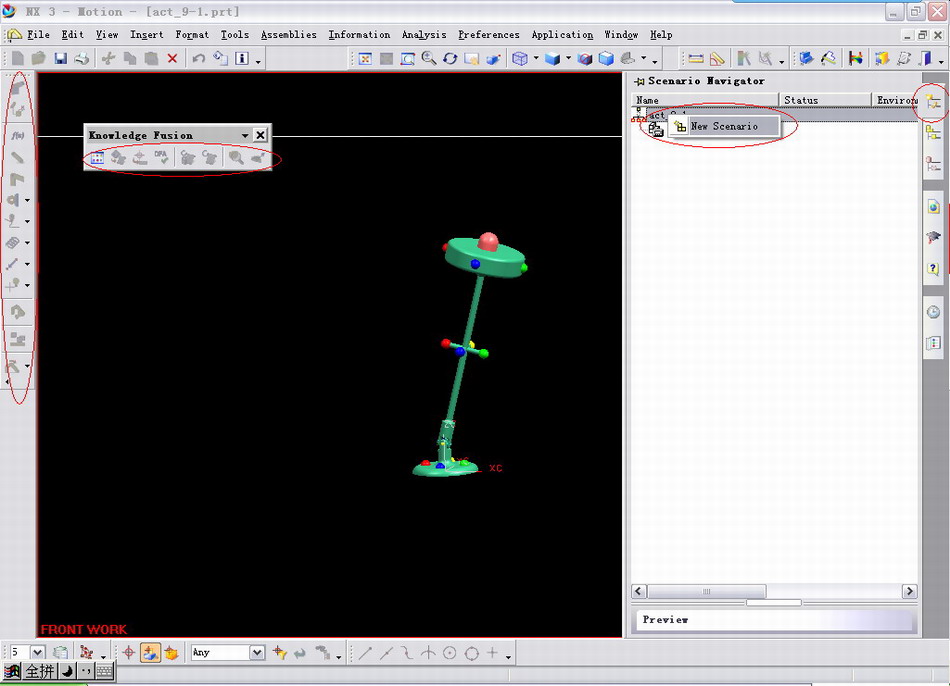This screenshot has height=686, width=950.
Task: Click the Print icon in toolbar
Action: 81,58
